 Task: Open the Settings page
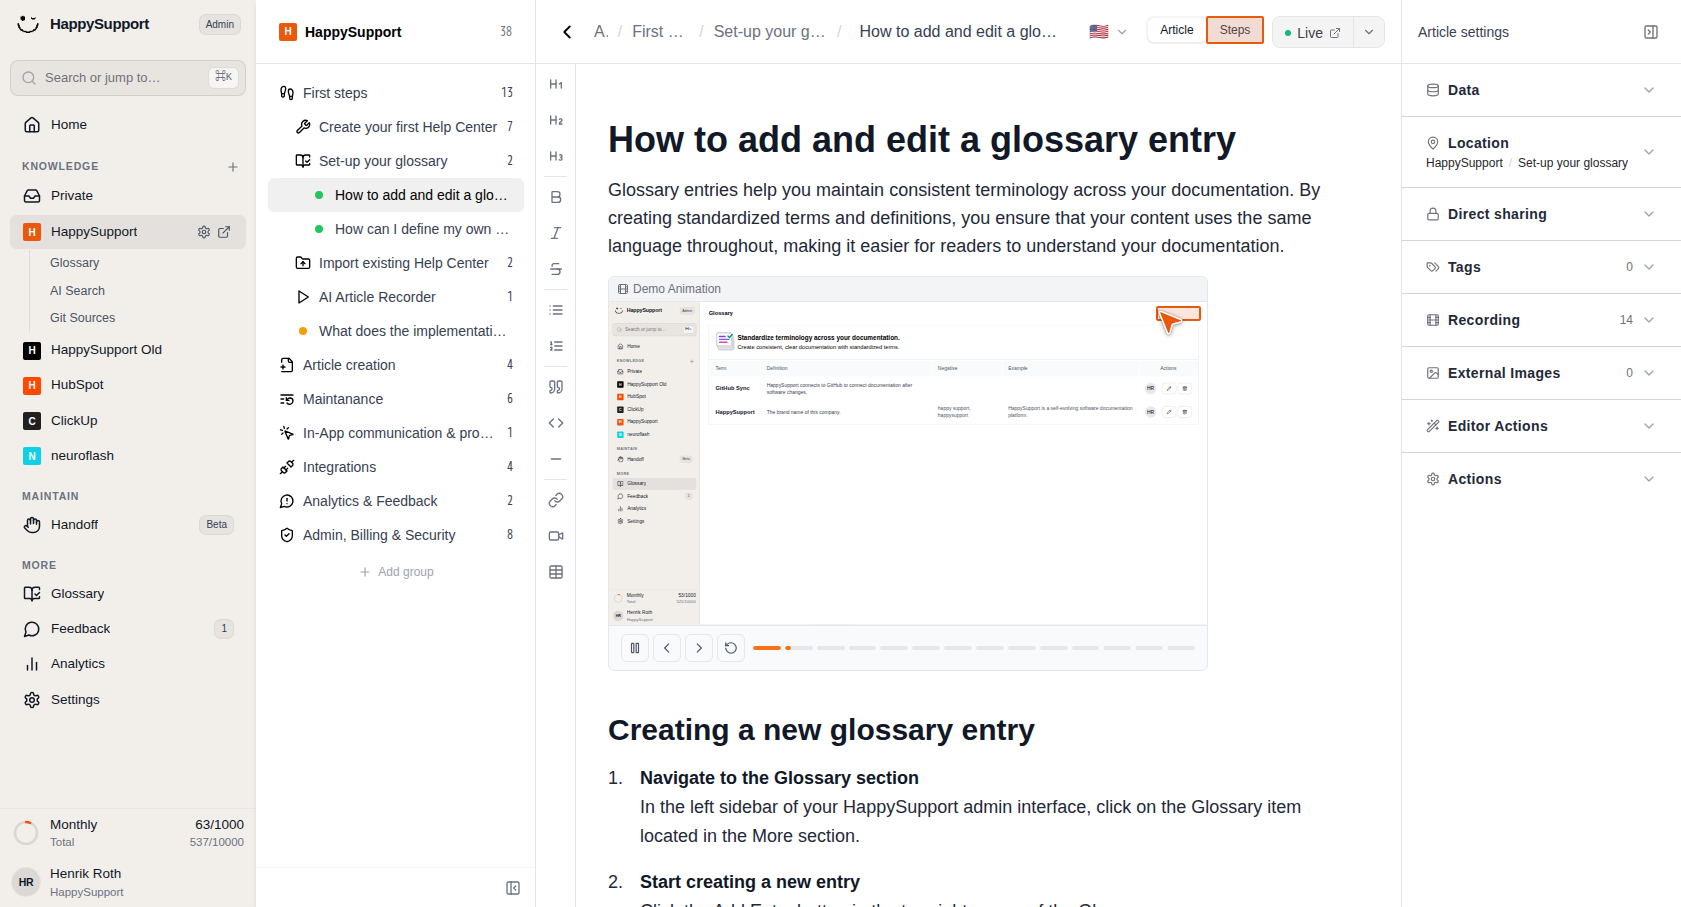point(128,700)
